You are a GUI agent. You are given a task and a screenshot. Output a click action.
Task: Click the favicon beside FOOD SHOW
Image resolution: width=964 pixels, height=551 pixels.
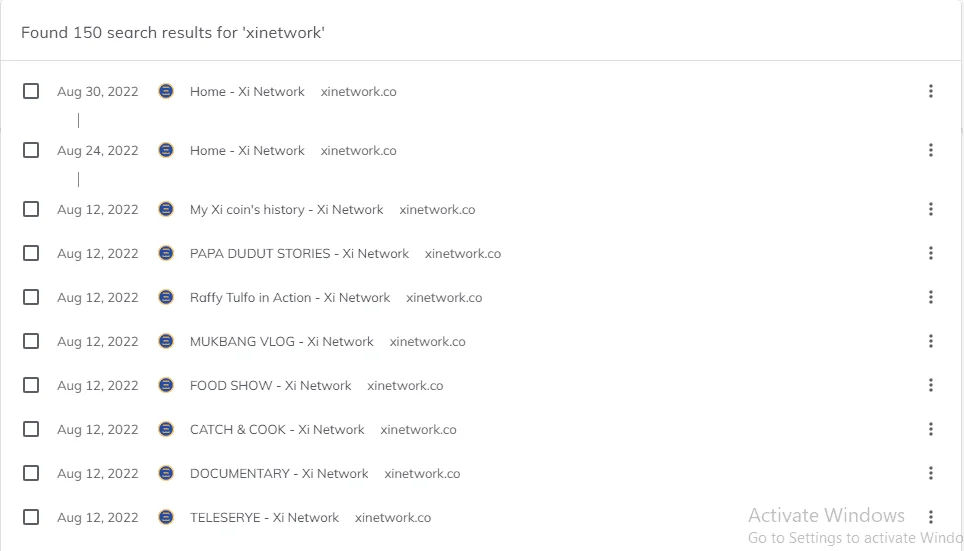[166, 385]
